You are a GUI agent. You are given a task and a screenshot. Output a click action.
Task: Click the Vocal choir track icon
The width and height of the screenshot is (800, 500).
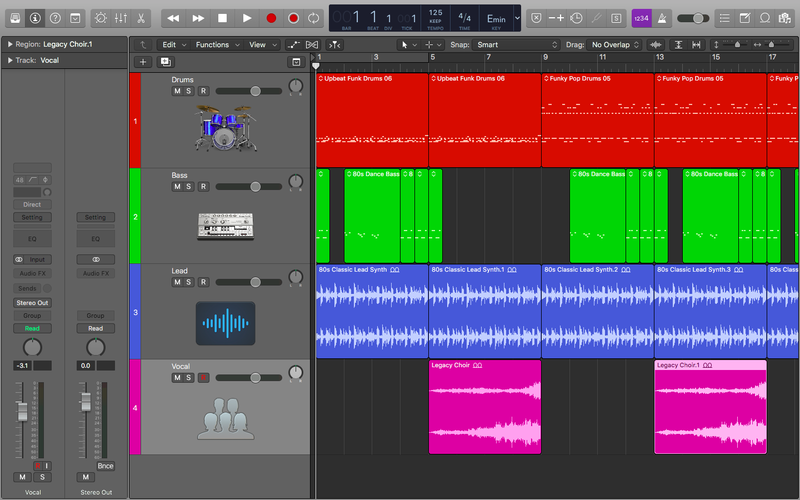(x=223, y=418)
